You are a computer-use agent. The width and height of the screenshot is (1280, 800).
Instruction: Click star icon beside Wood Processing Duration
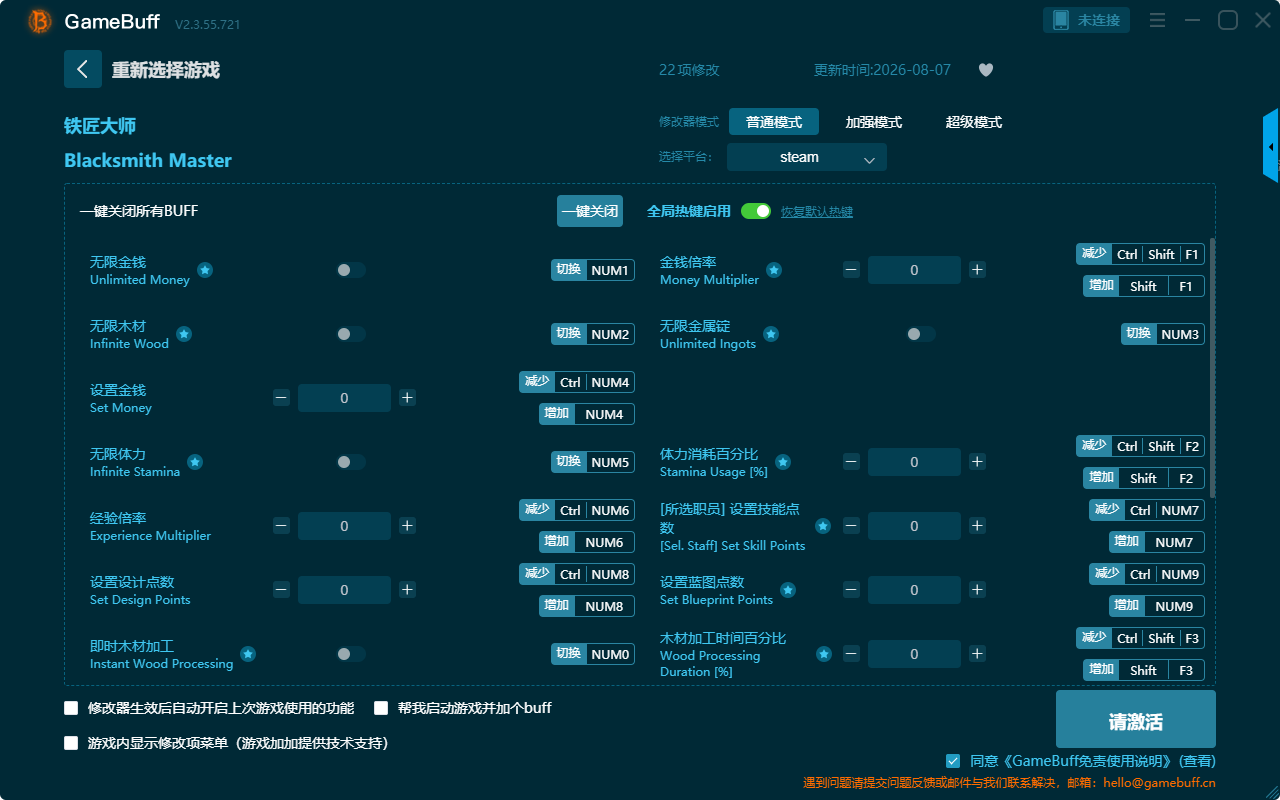coord(824,654)
